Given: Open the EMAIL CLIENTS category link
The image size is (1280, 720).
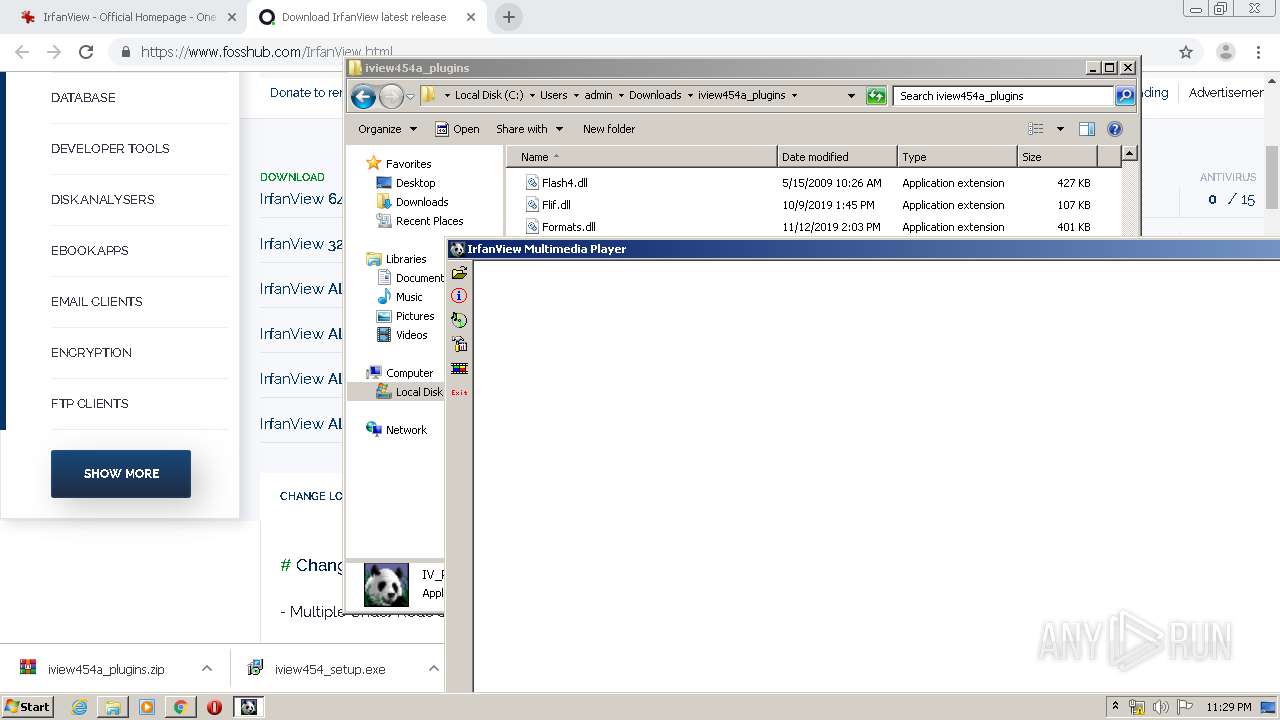Looking at the screenshot, I should tap(97, 301).
